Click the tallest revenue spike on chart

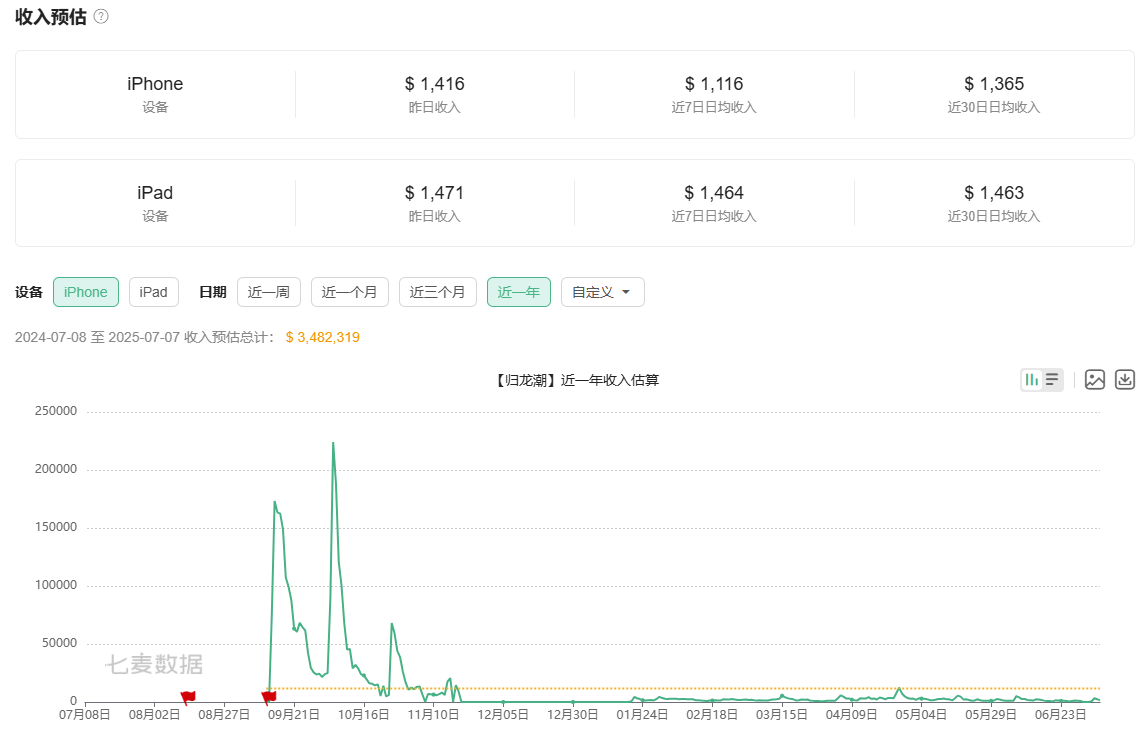pyautogui.click(x=333, y=443)
